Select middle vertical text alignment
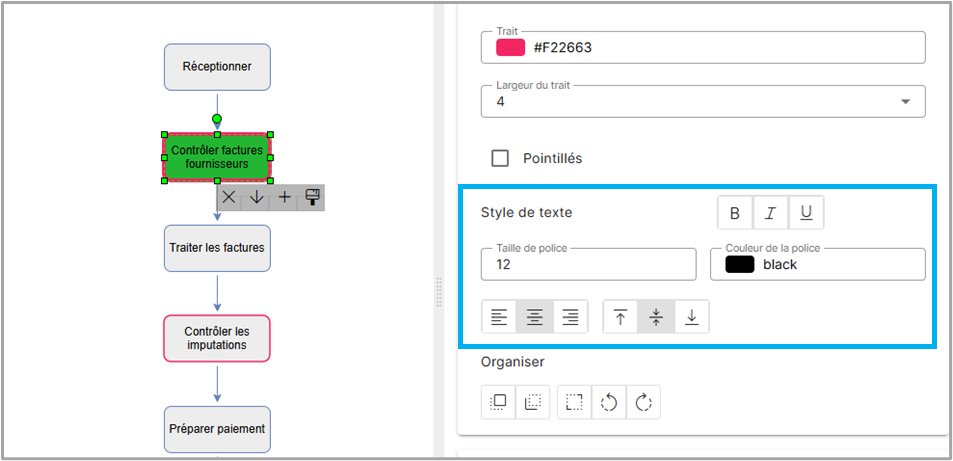This screenshot has width=953, height=461. pyautogui.click(x=656, y=317)
